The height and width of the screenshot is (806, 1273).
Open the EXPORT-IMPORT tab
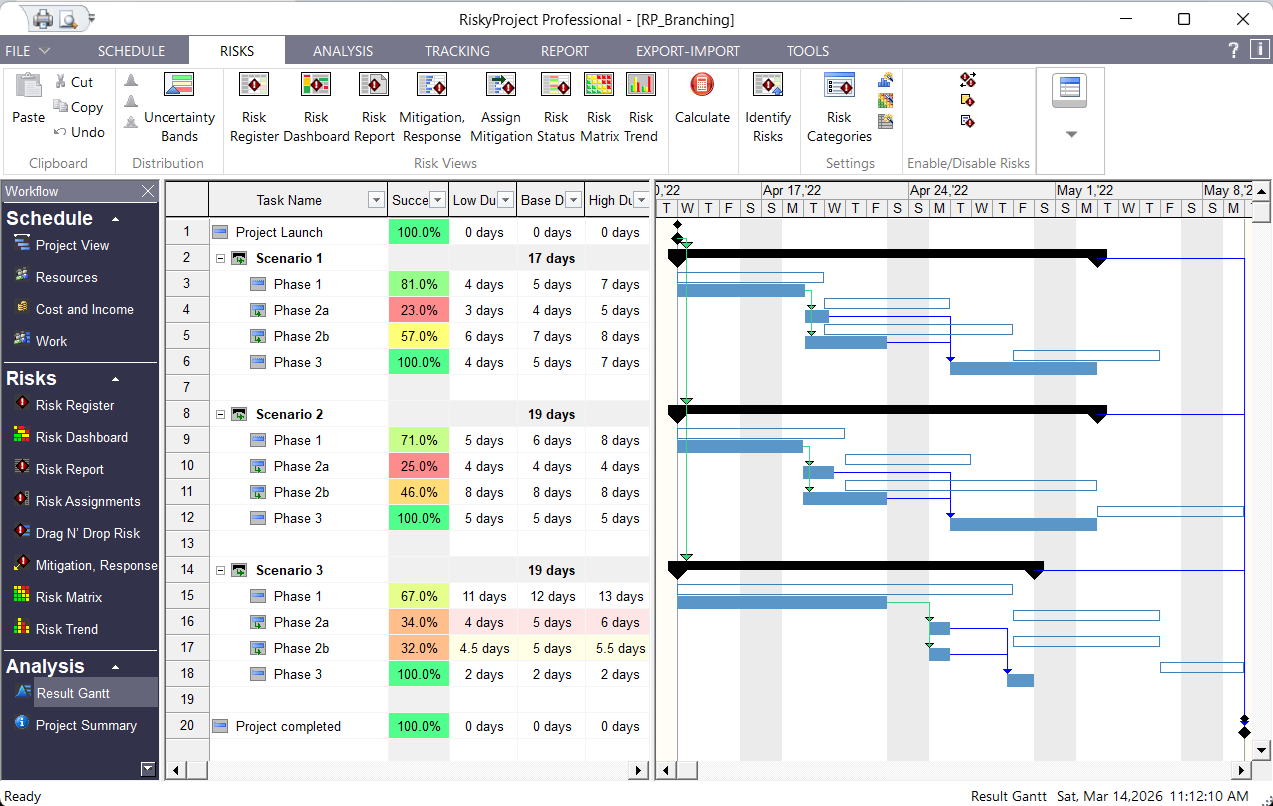pos(687,50)
